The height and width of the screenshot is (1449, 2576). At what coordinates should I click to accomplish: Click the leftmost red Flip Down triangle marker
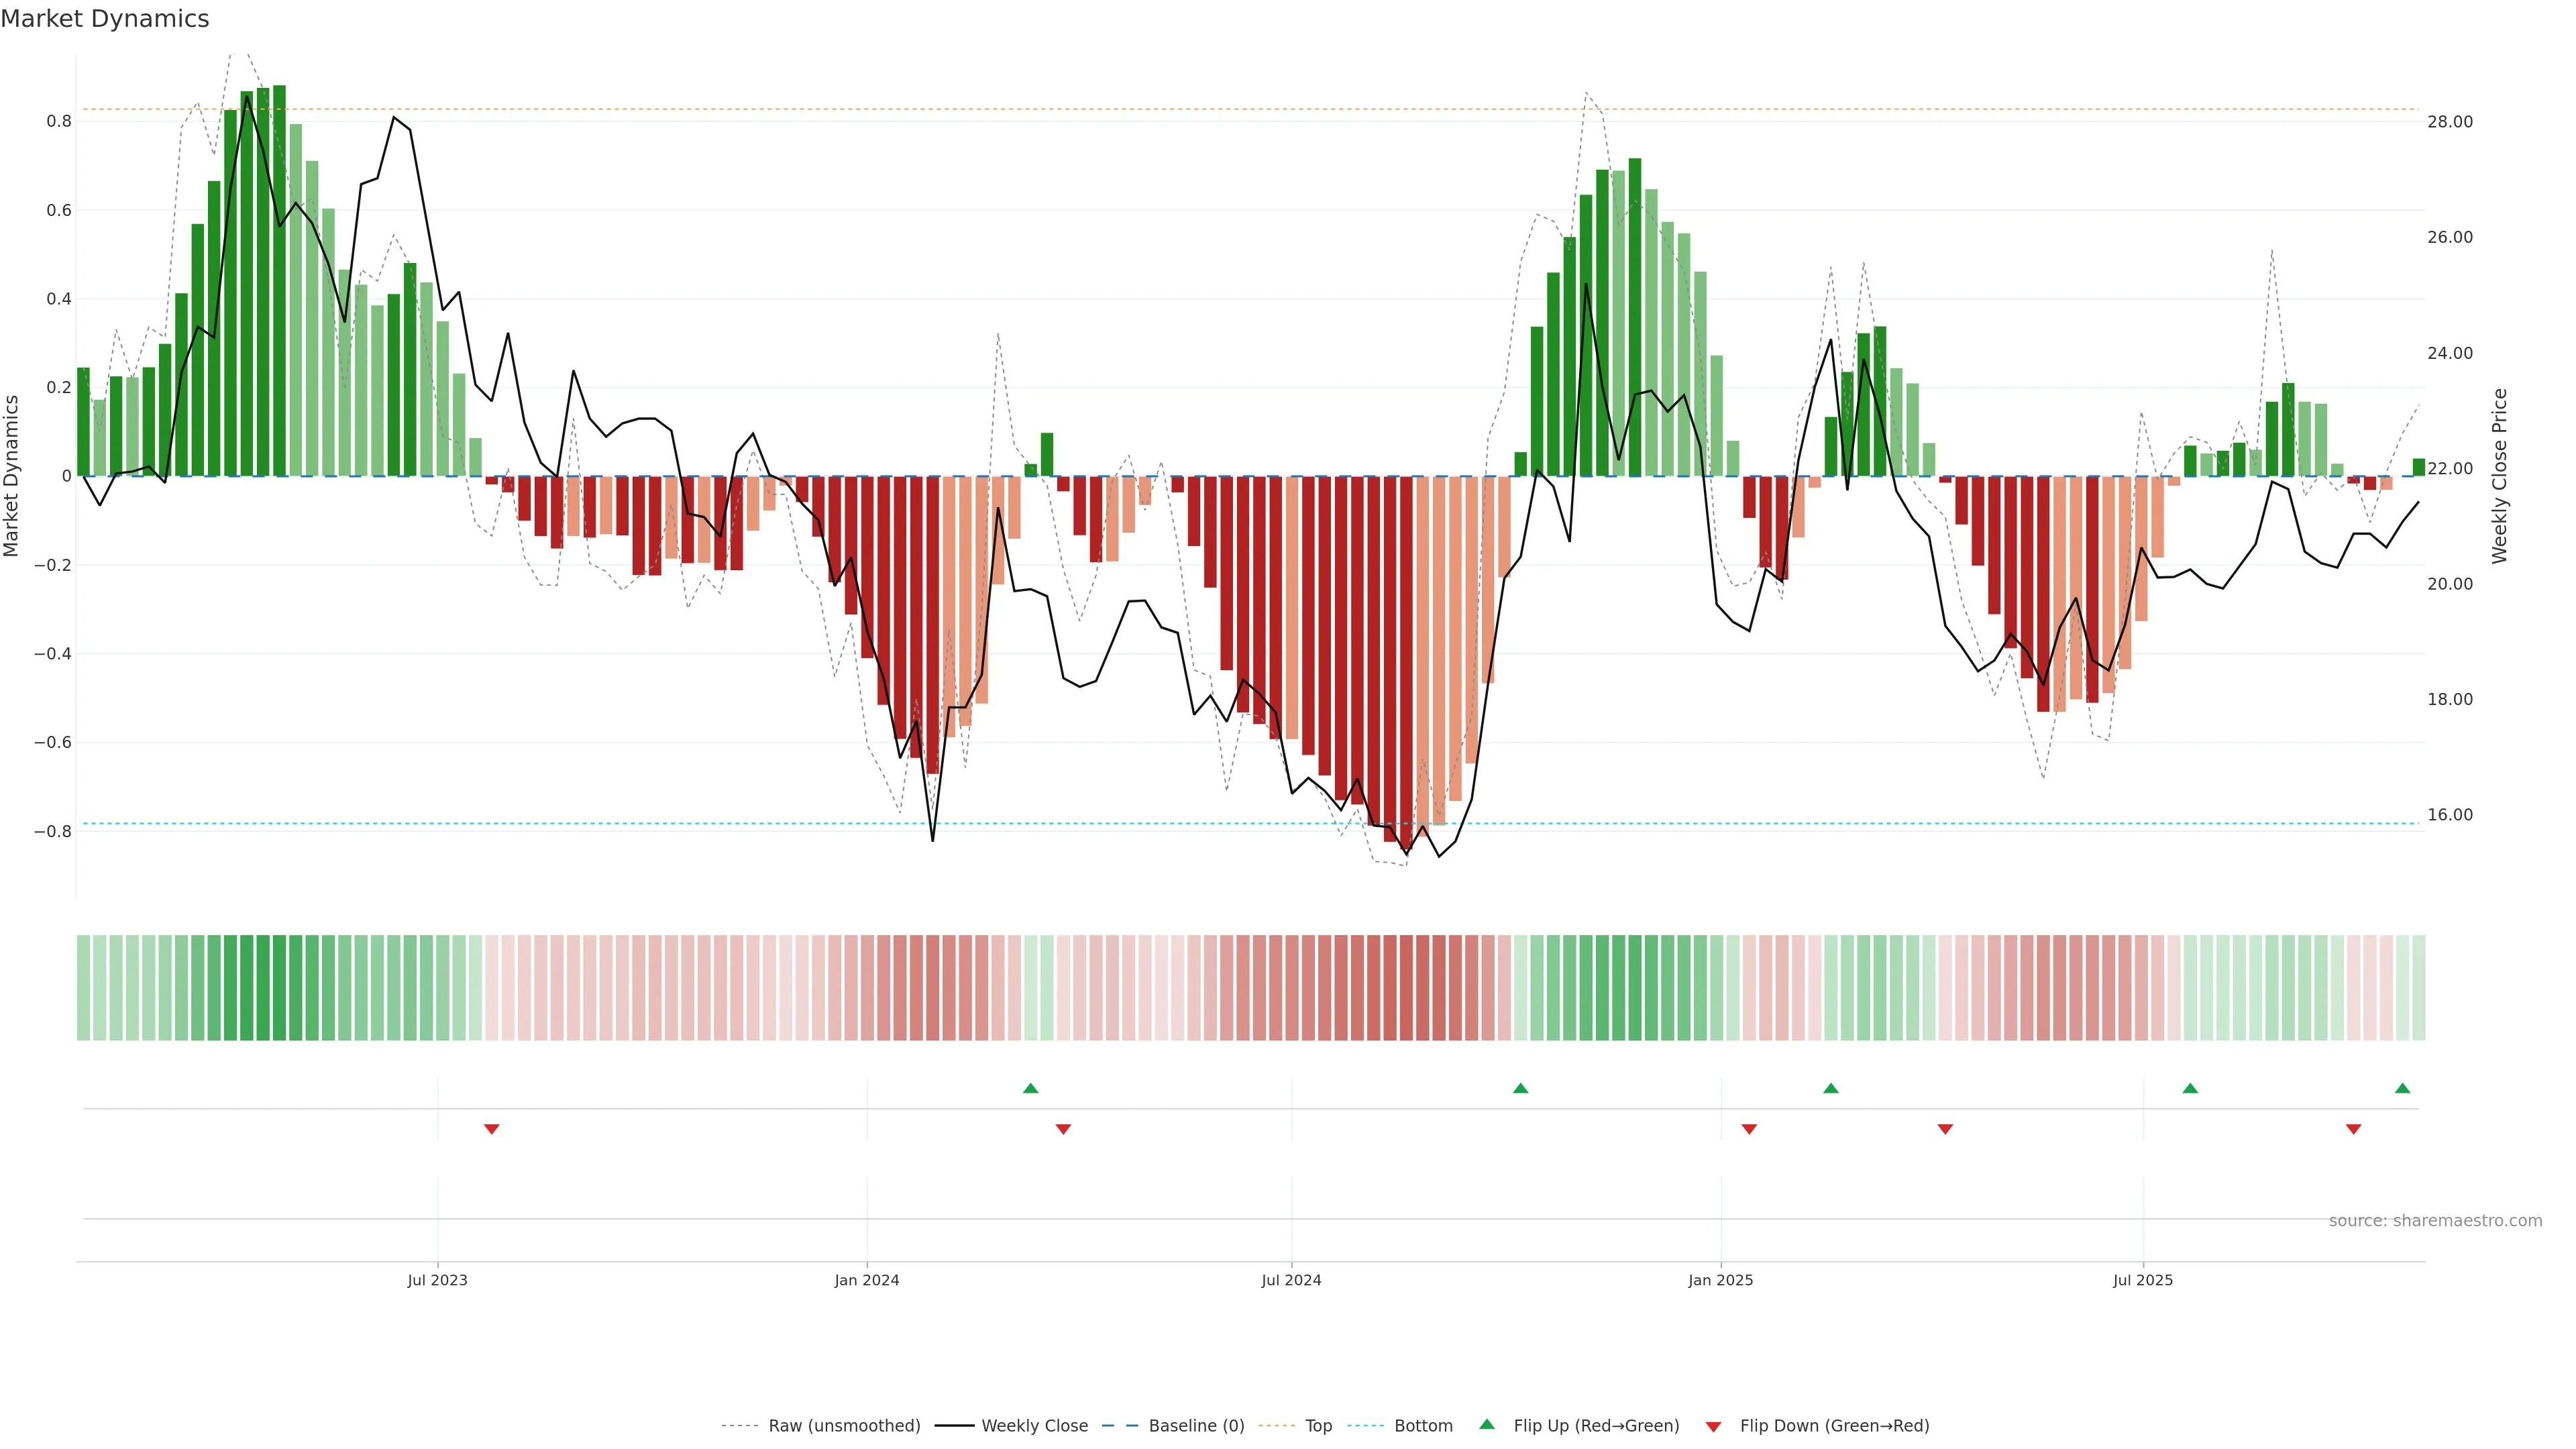click(x=491, y=1129)
